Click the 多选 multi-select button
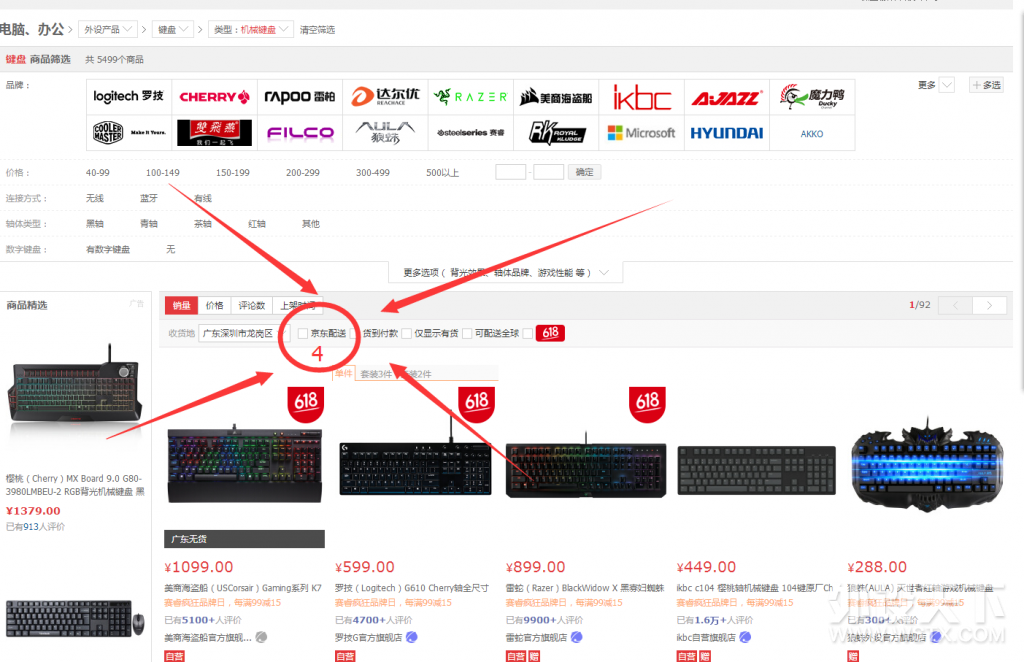 click(x=986, y=85)
